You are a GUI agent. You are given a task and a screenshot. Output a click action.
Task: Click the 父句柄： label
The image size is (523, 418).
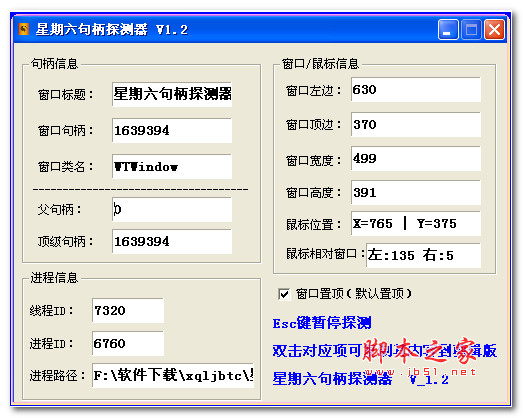tap(60, 210)
